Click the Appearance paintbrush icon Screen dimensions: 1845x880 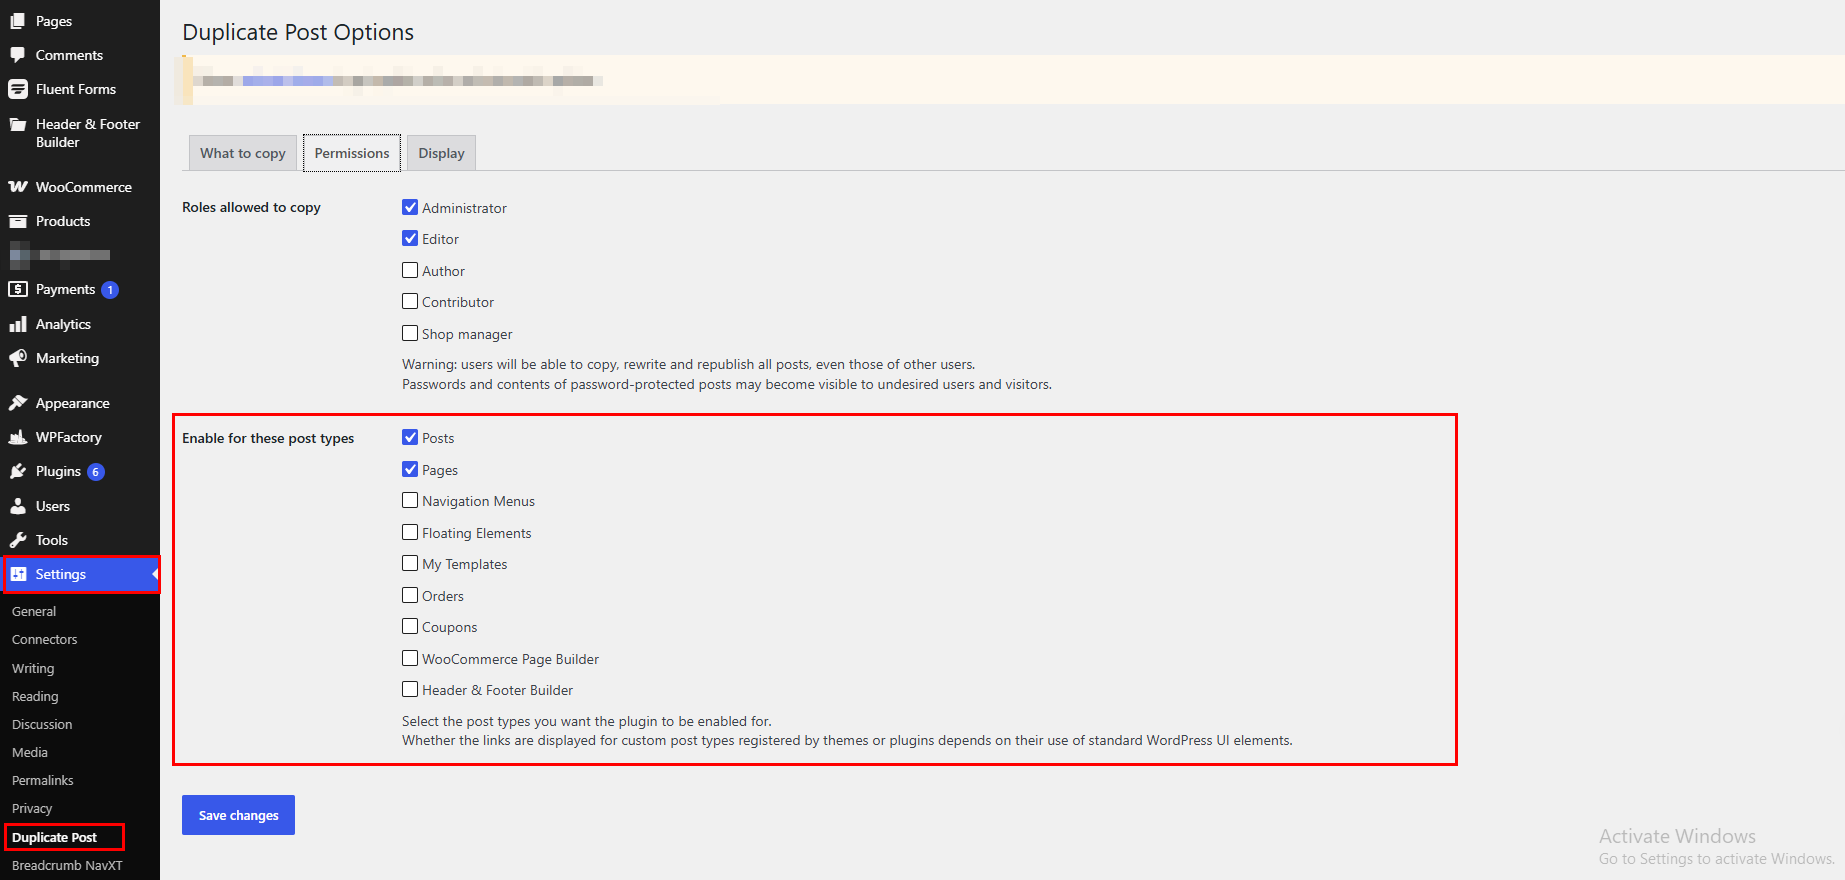[18, 403]
